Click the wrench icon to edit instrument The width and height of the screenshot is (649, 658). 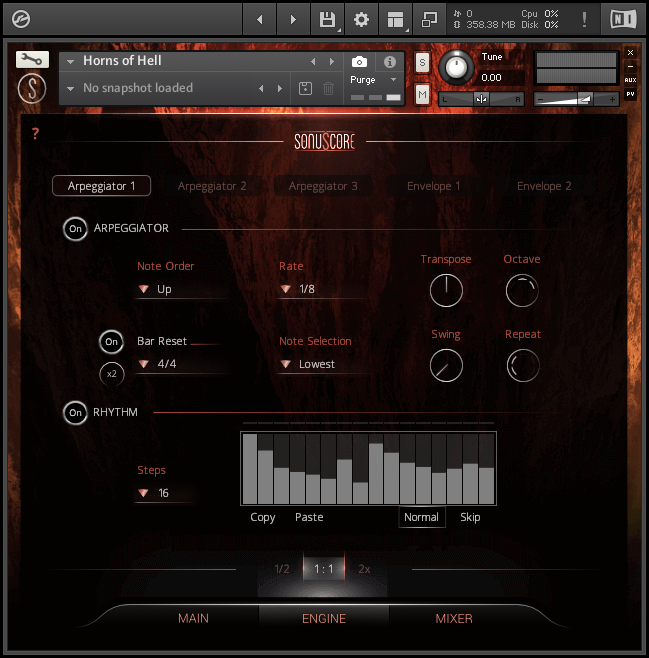[32, 60]
